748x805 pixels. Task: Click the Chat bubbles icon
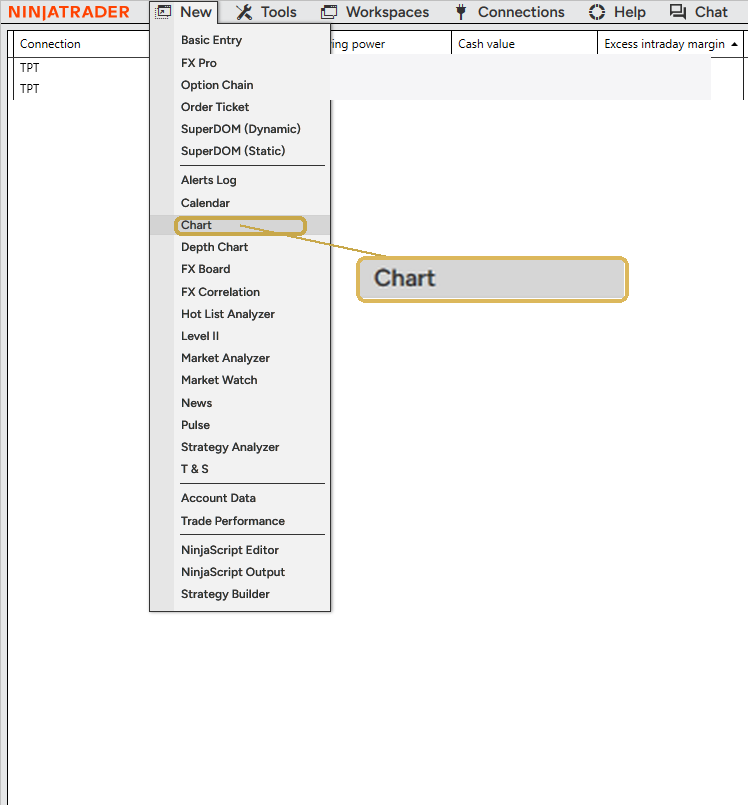(678, 12)
